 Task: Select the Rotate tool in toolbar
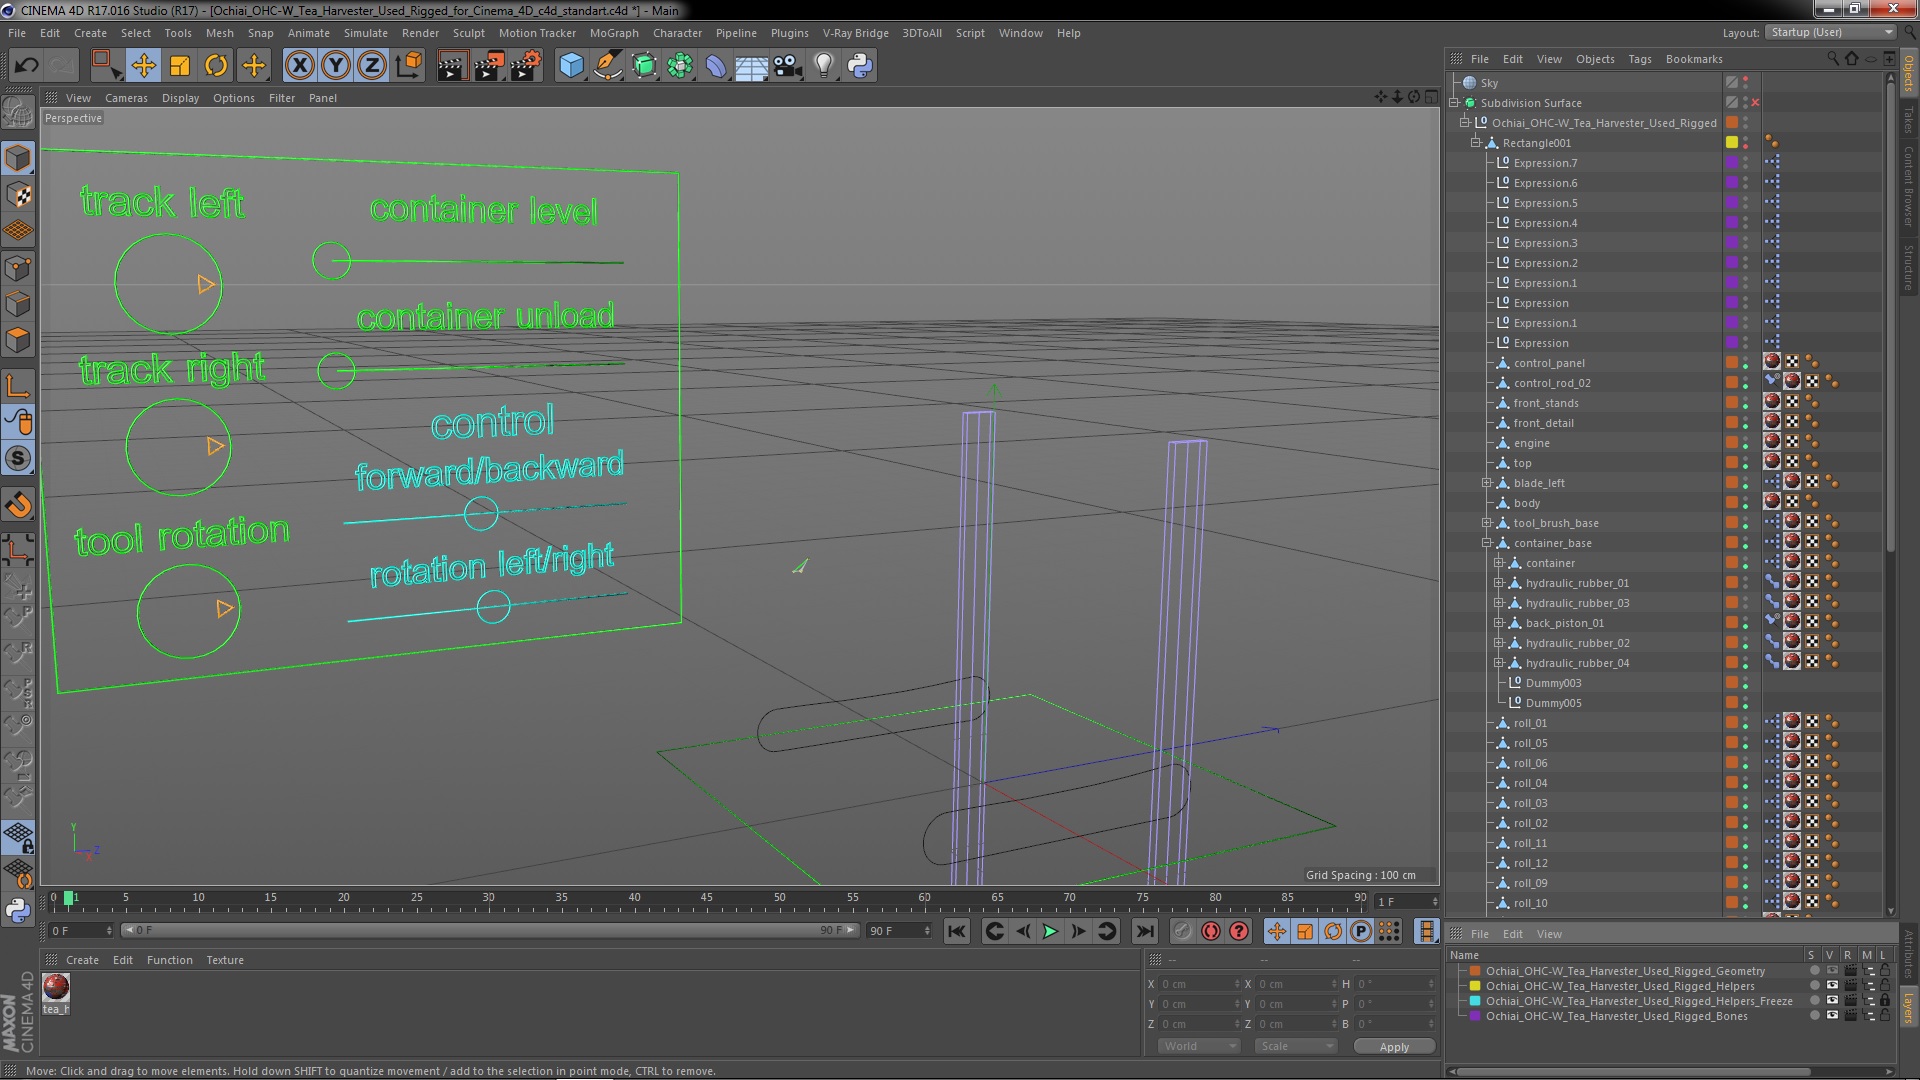coord(216,66)
